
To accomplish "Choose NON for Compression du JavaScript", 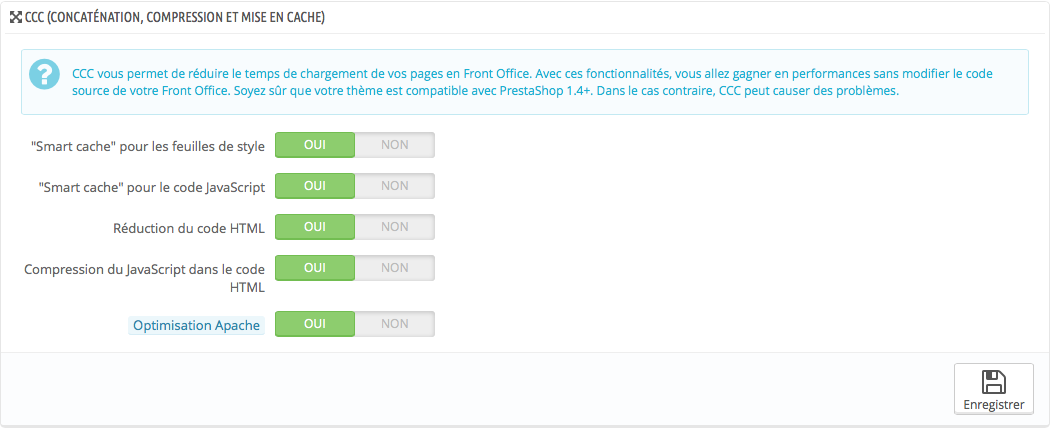I will (395, 268).
